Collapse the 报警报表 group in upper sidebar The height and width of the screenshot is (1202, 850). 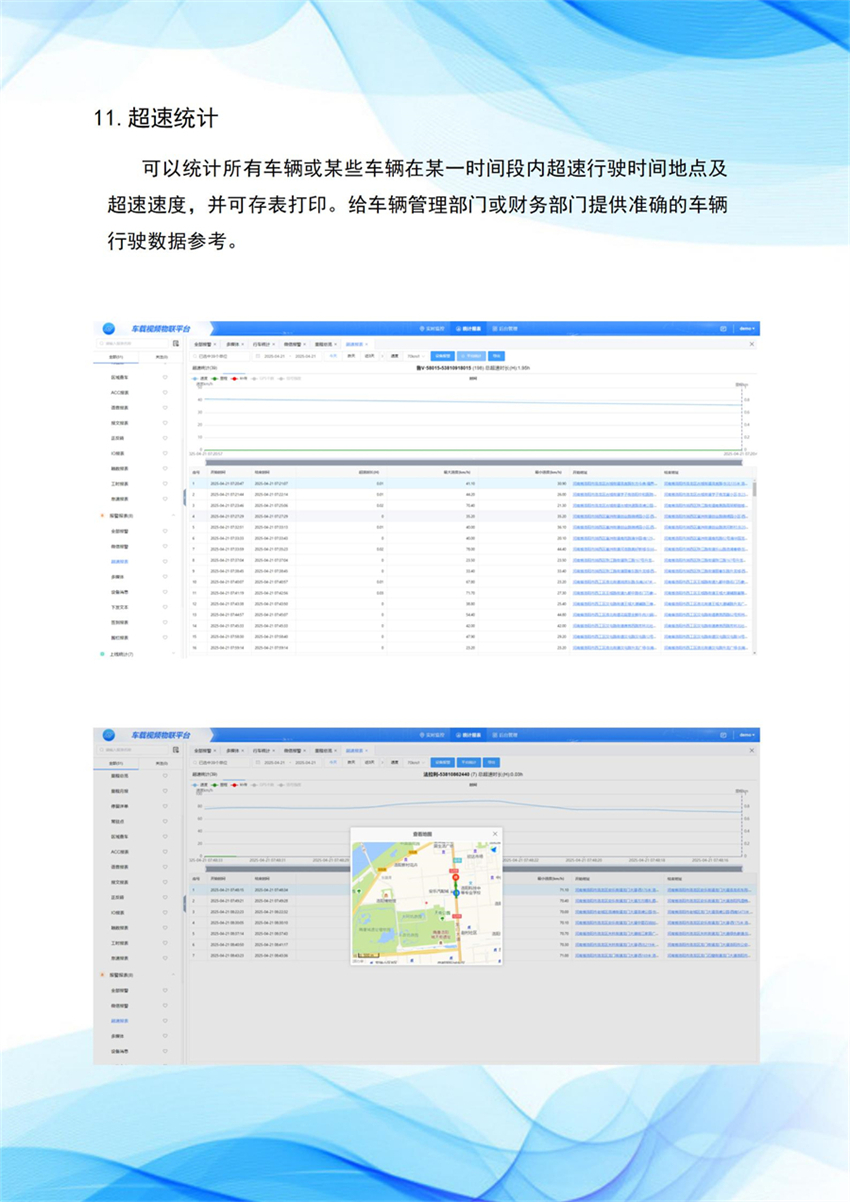click(x=174, y=516)
